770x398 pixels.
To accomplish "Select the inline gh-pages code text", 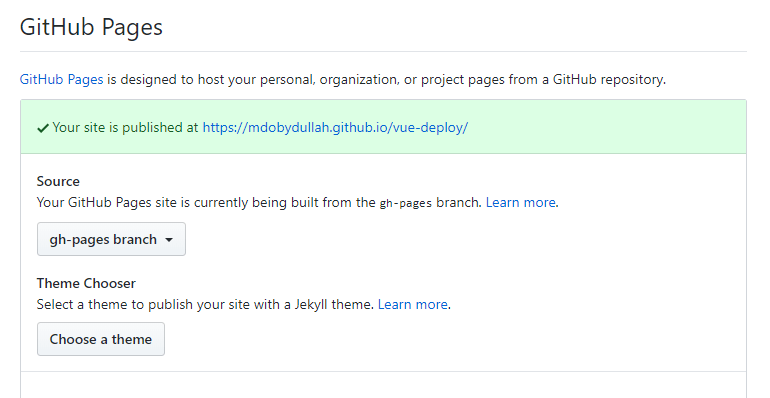I will click(406, 203).
